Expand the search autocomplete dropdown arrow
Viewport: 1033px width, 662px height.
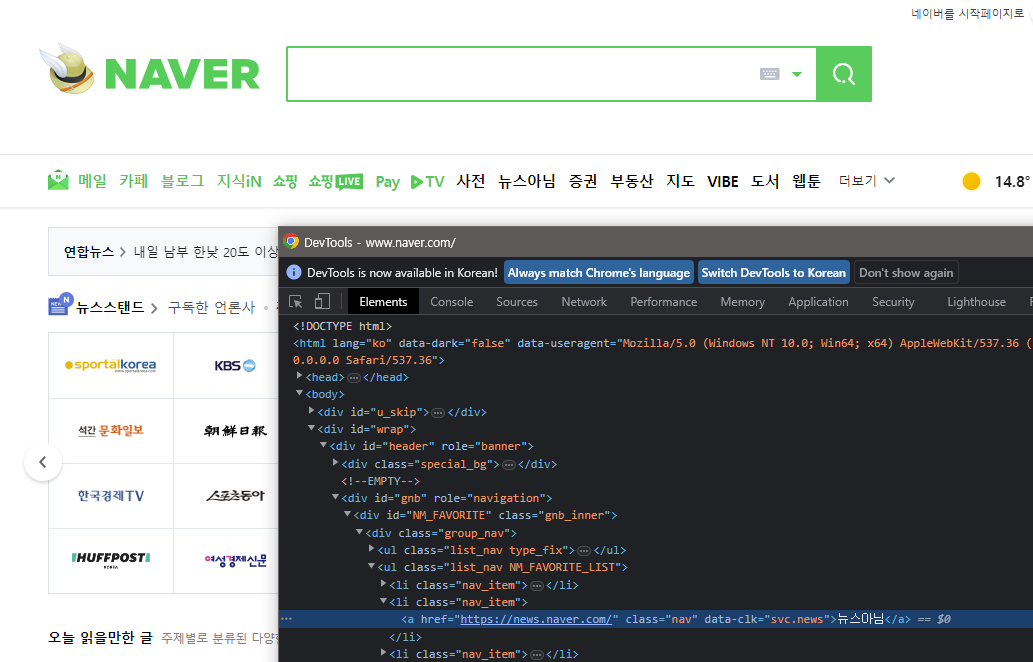(796, 74)
